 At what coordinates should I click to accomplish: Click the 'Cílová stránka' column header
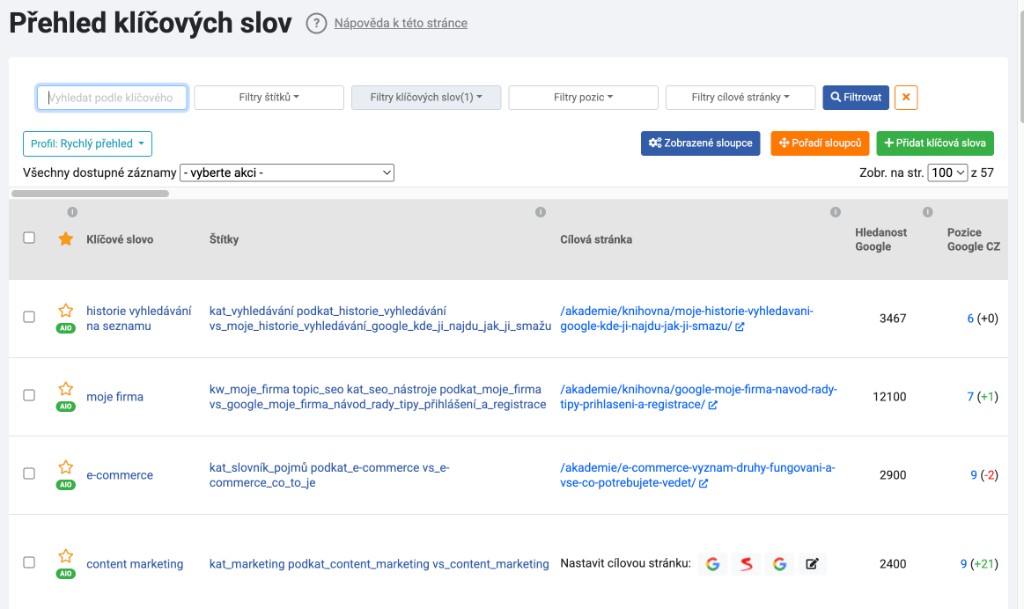click(x=596, y=240)
